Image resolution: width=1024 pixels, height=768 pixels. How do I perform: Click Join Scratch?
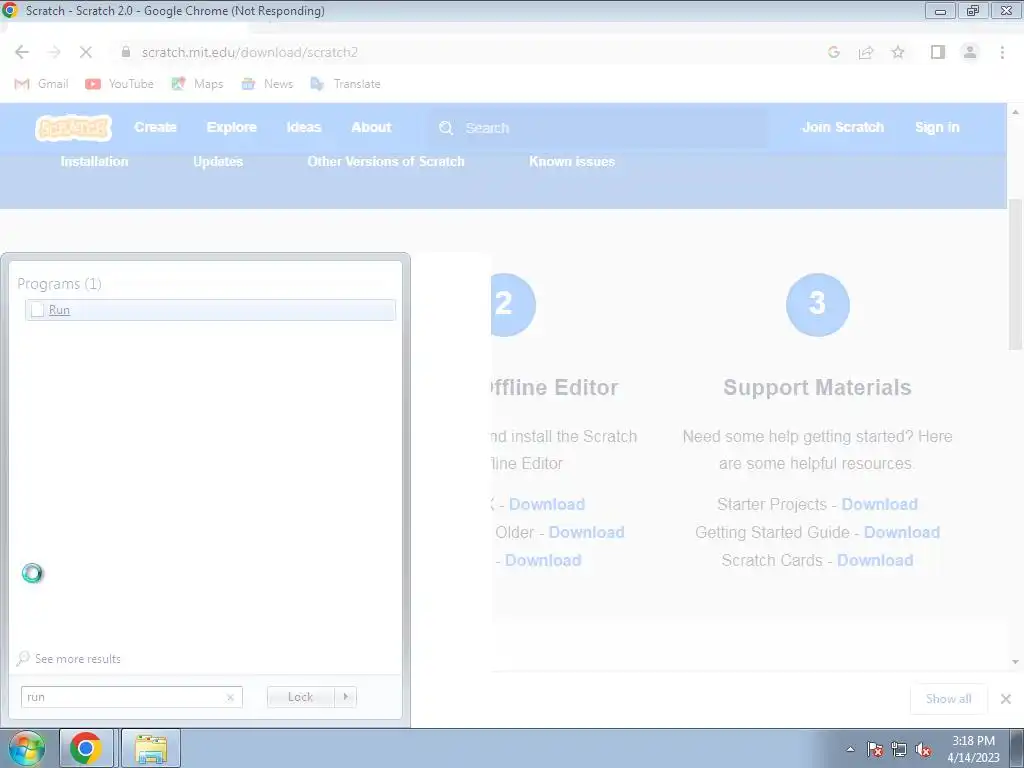pyautogui.click(x=843, y=127)
